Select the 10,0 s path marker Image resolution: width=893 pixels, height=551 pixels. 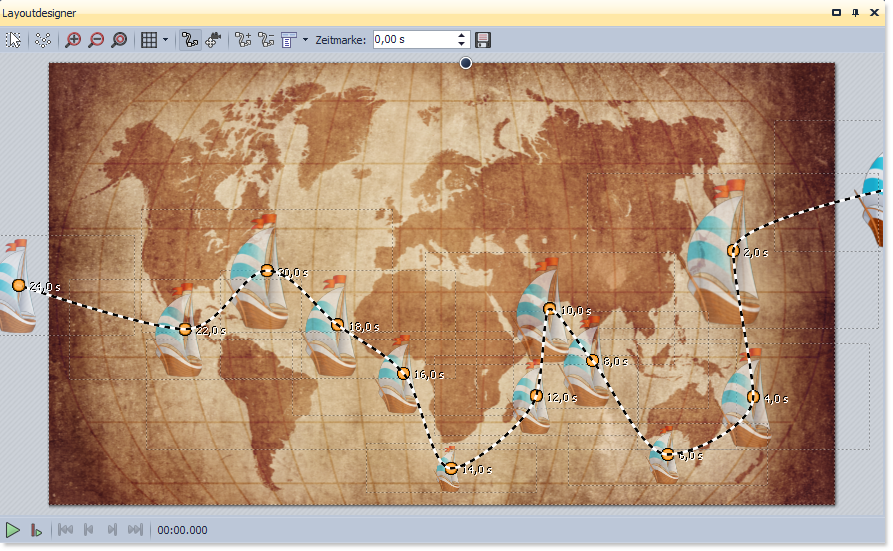(x=549, y=308)
